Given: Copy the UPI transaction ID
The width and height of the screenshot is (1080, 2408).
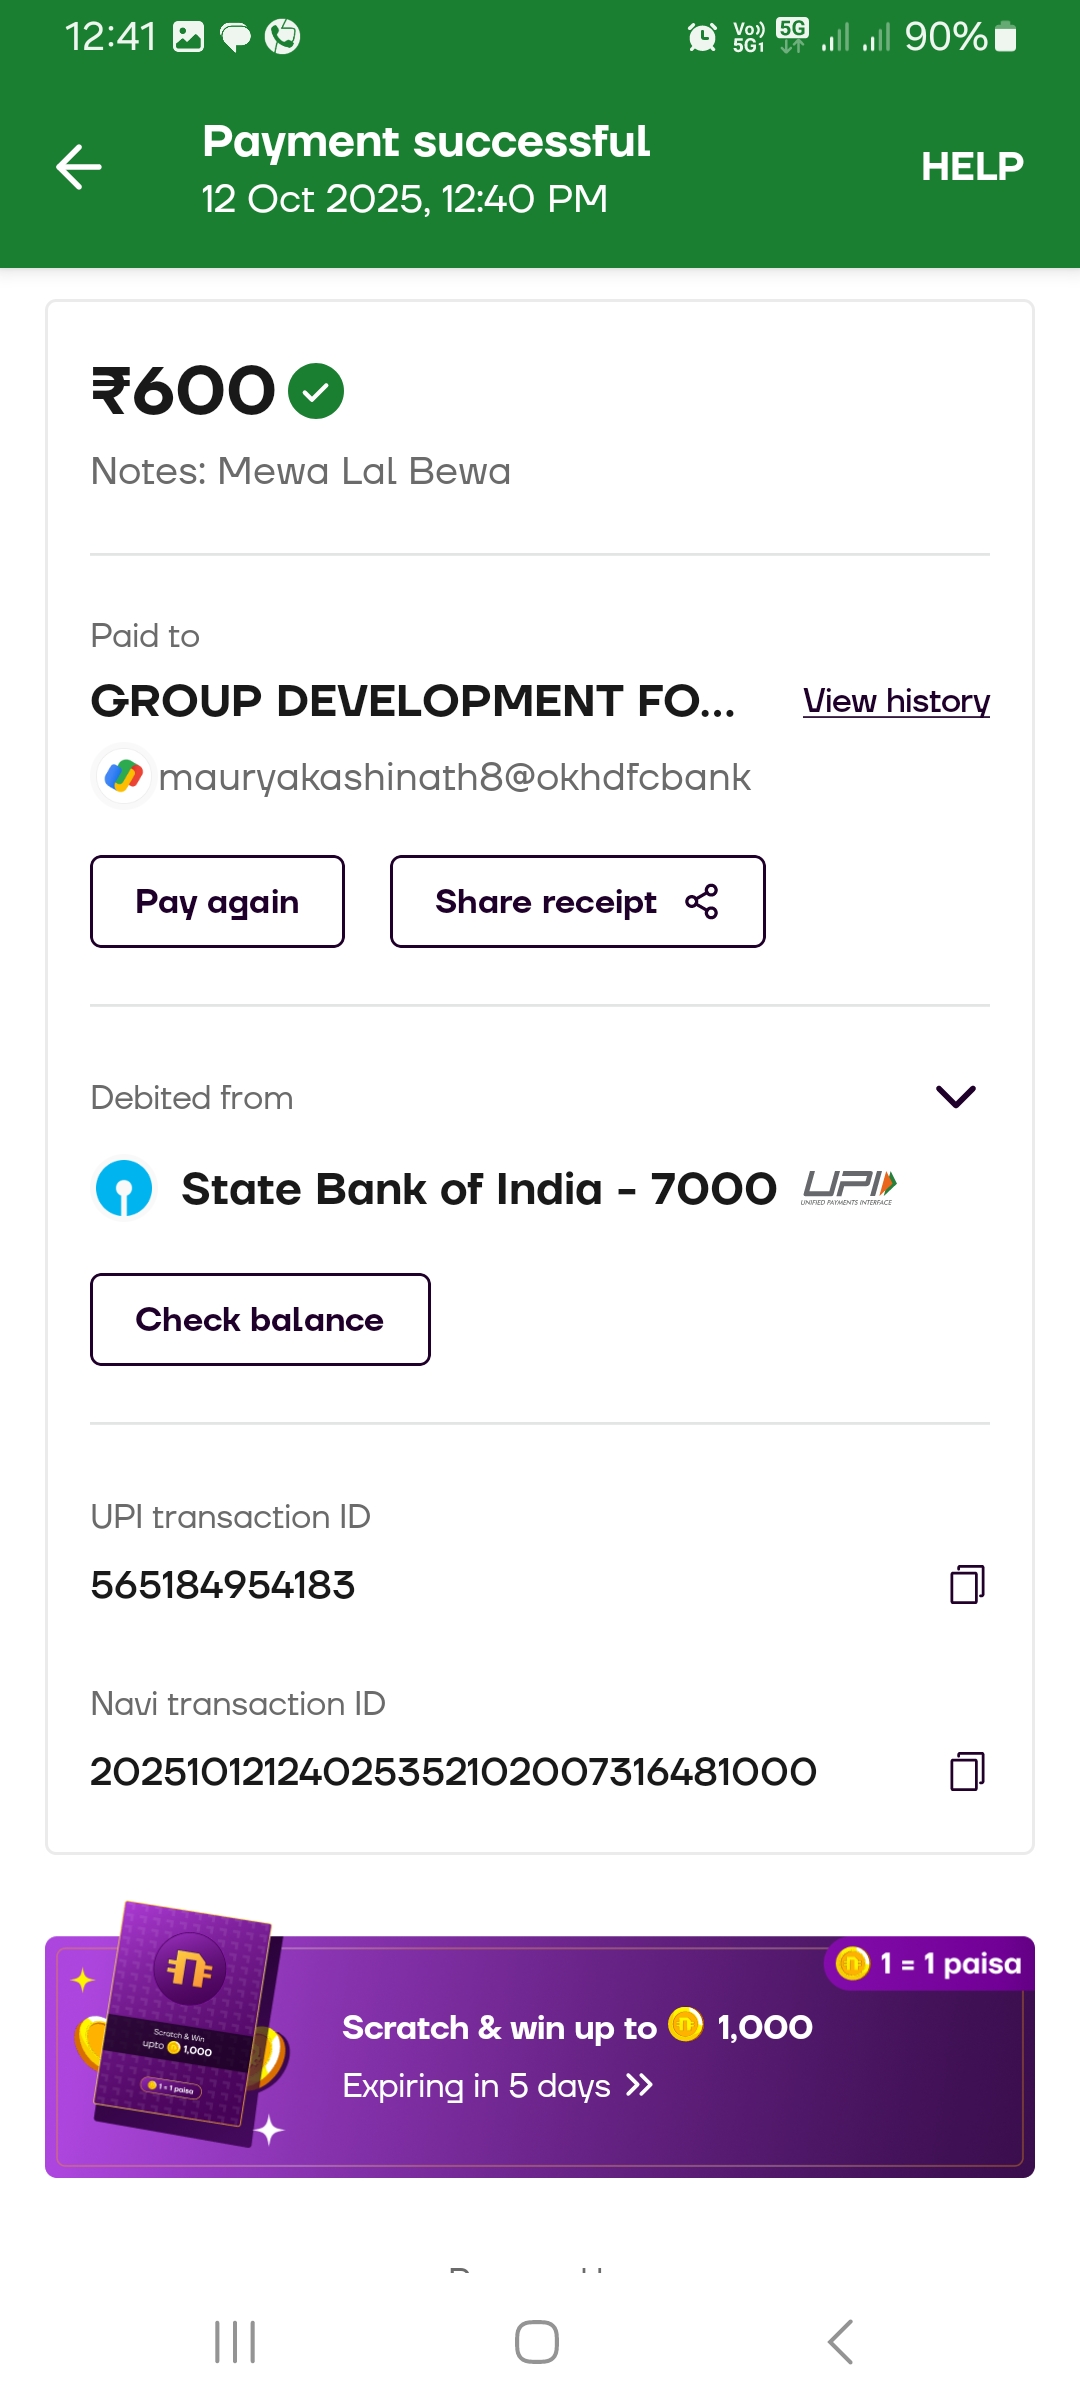Looking at the screenshot, I should 966,1585.
